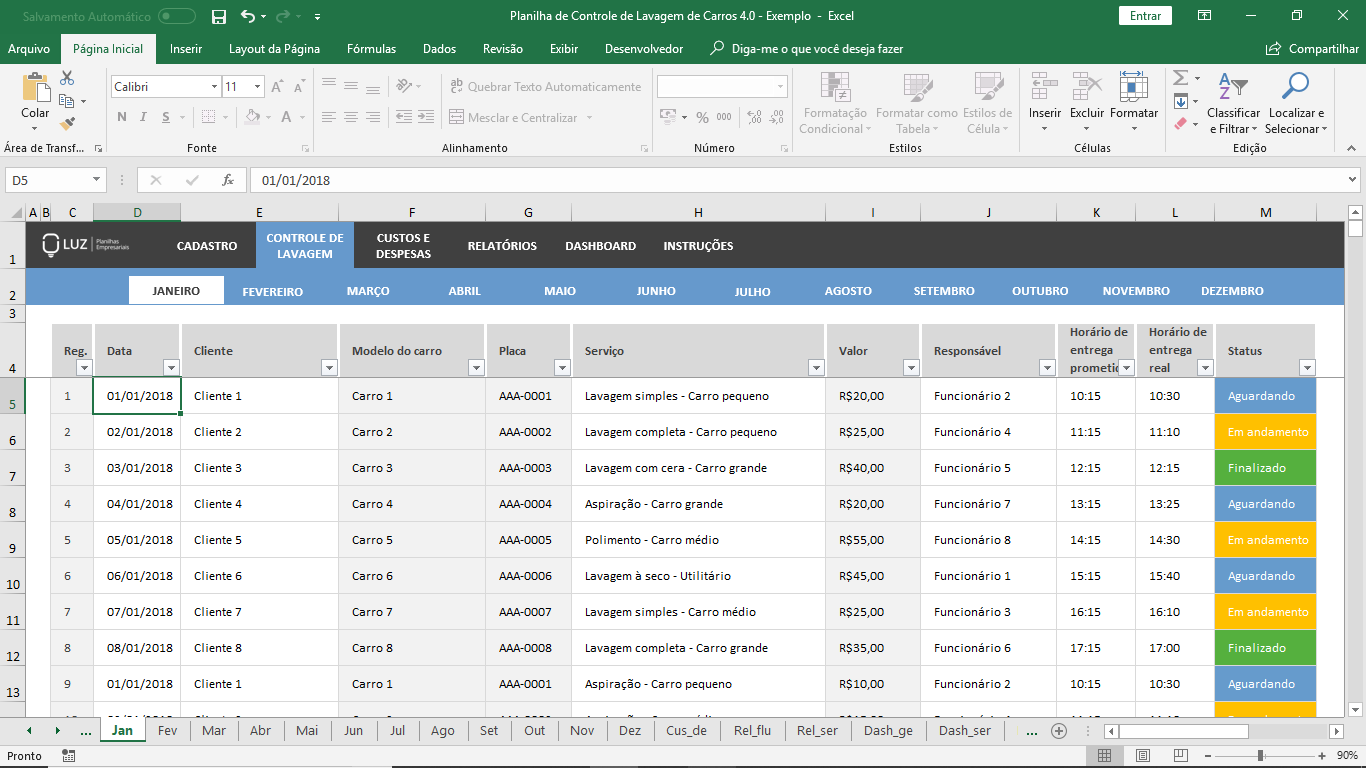Click the Entrar sign-in button
Screen dimensions: 1366x768
[x=1145, y=16]
